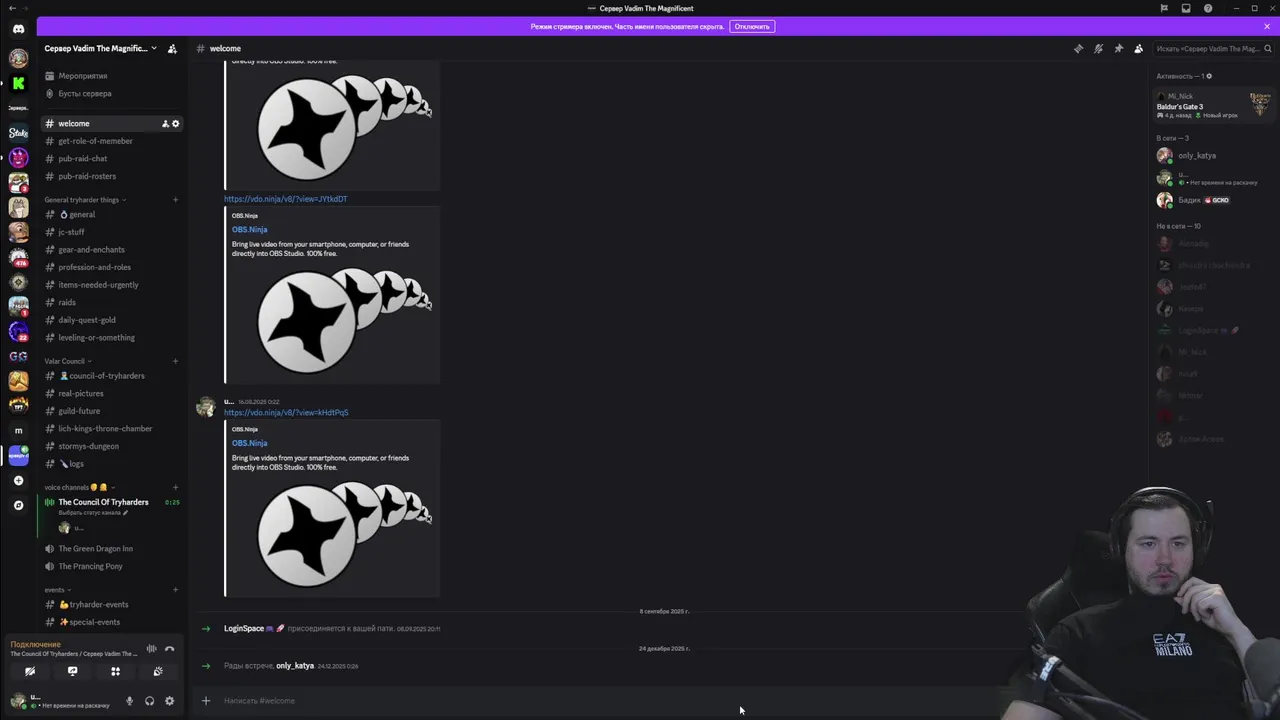
Task: Open Discord direct messages home icon
Action: click(18, 29)
